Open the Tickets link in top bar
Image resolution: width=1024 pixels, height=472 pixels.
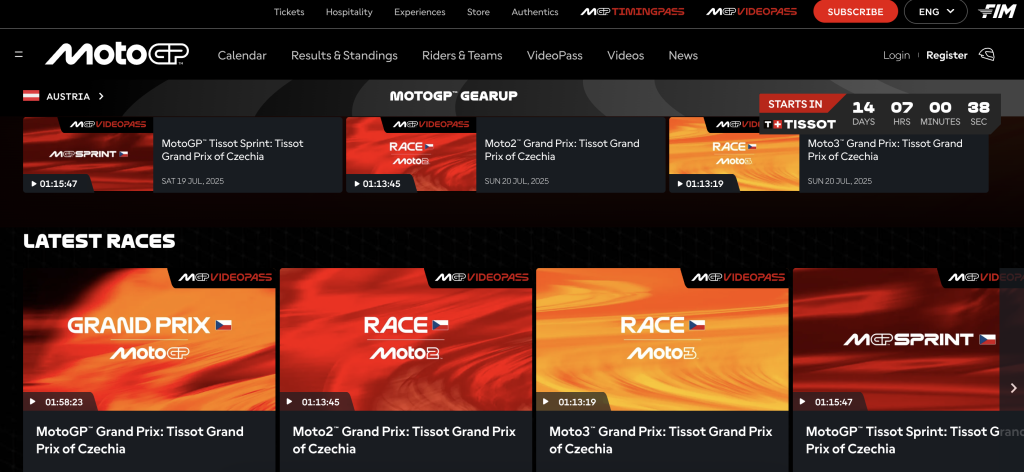[289, 12]
